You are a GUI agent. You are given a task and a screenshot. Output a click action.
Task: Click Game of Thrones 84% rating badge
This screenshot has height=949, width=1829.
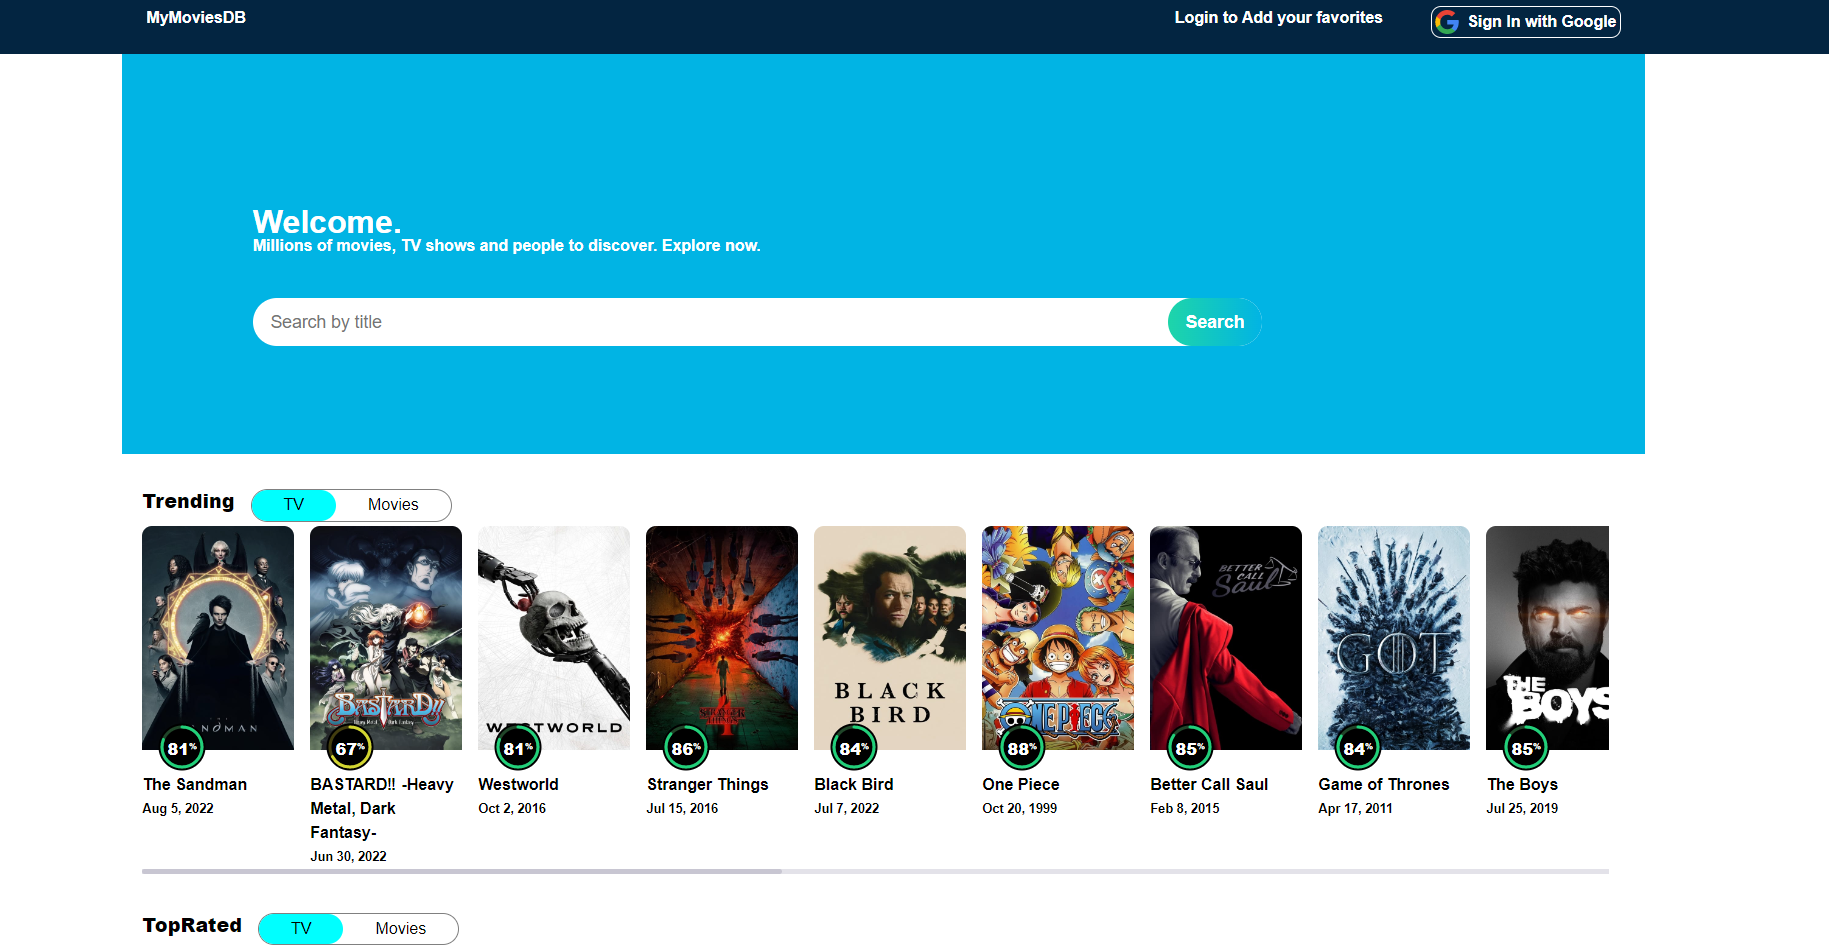tap(1358, 748)
